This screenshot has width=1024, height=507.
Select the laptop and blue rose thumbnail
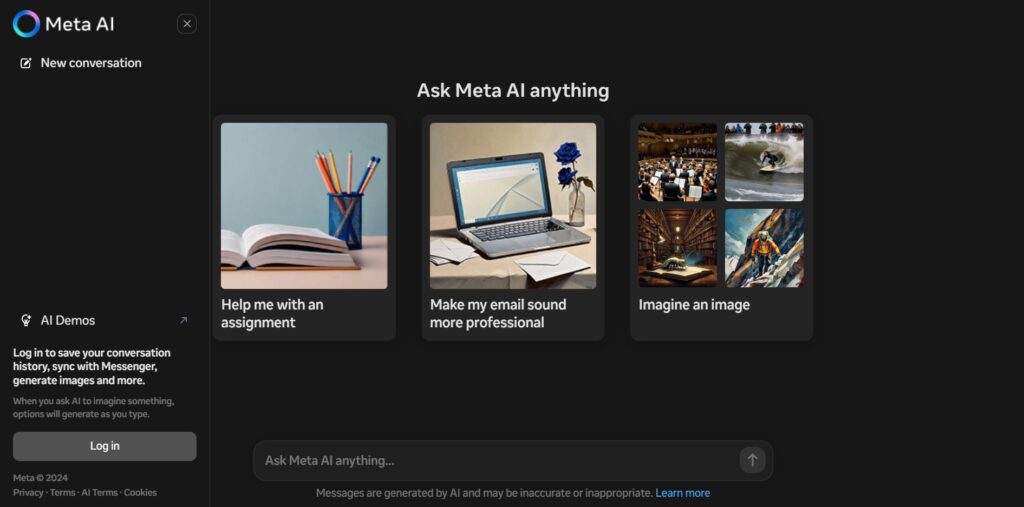[513, 206]
